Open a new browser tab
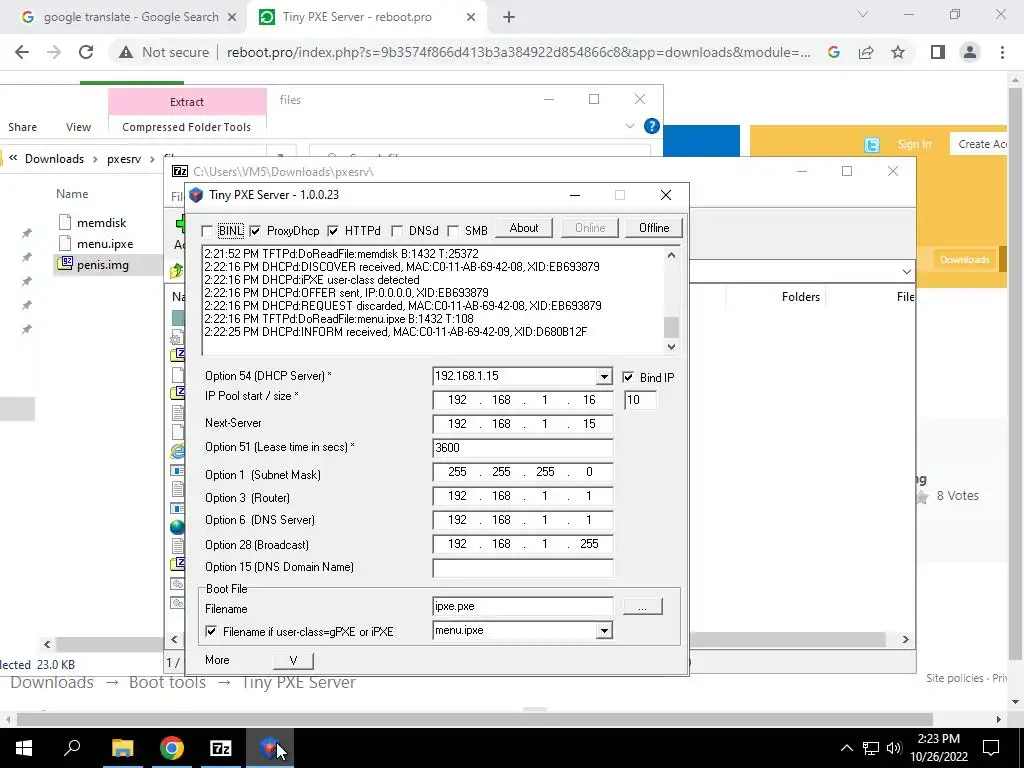1024x768 pixels. tap(509, 18)
